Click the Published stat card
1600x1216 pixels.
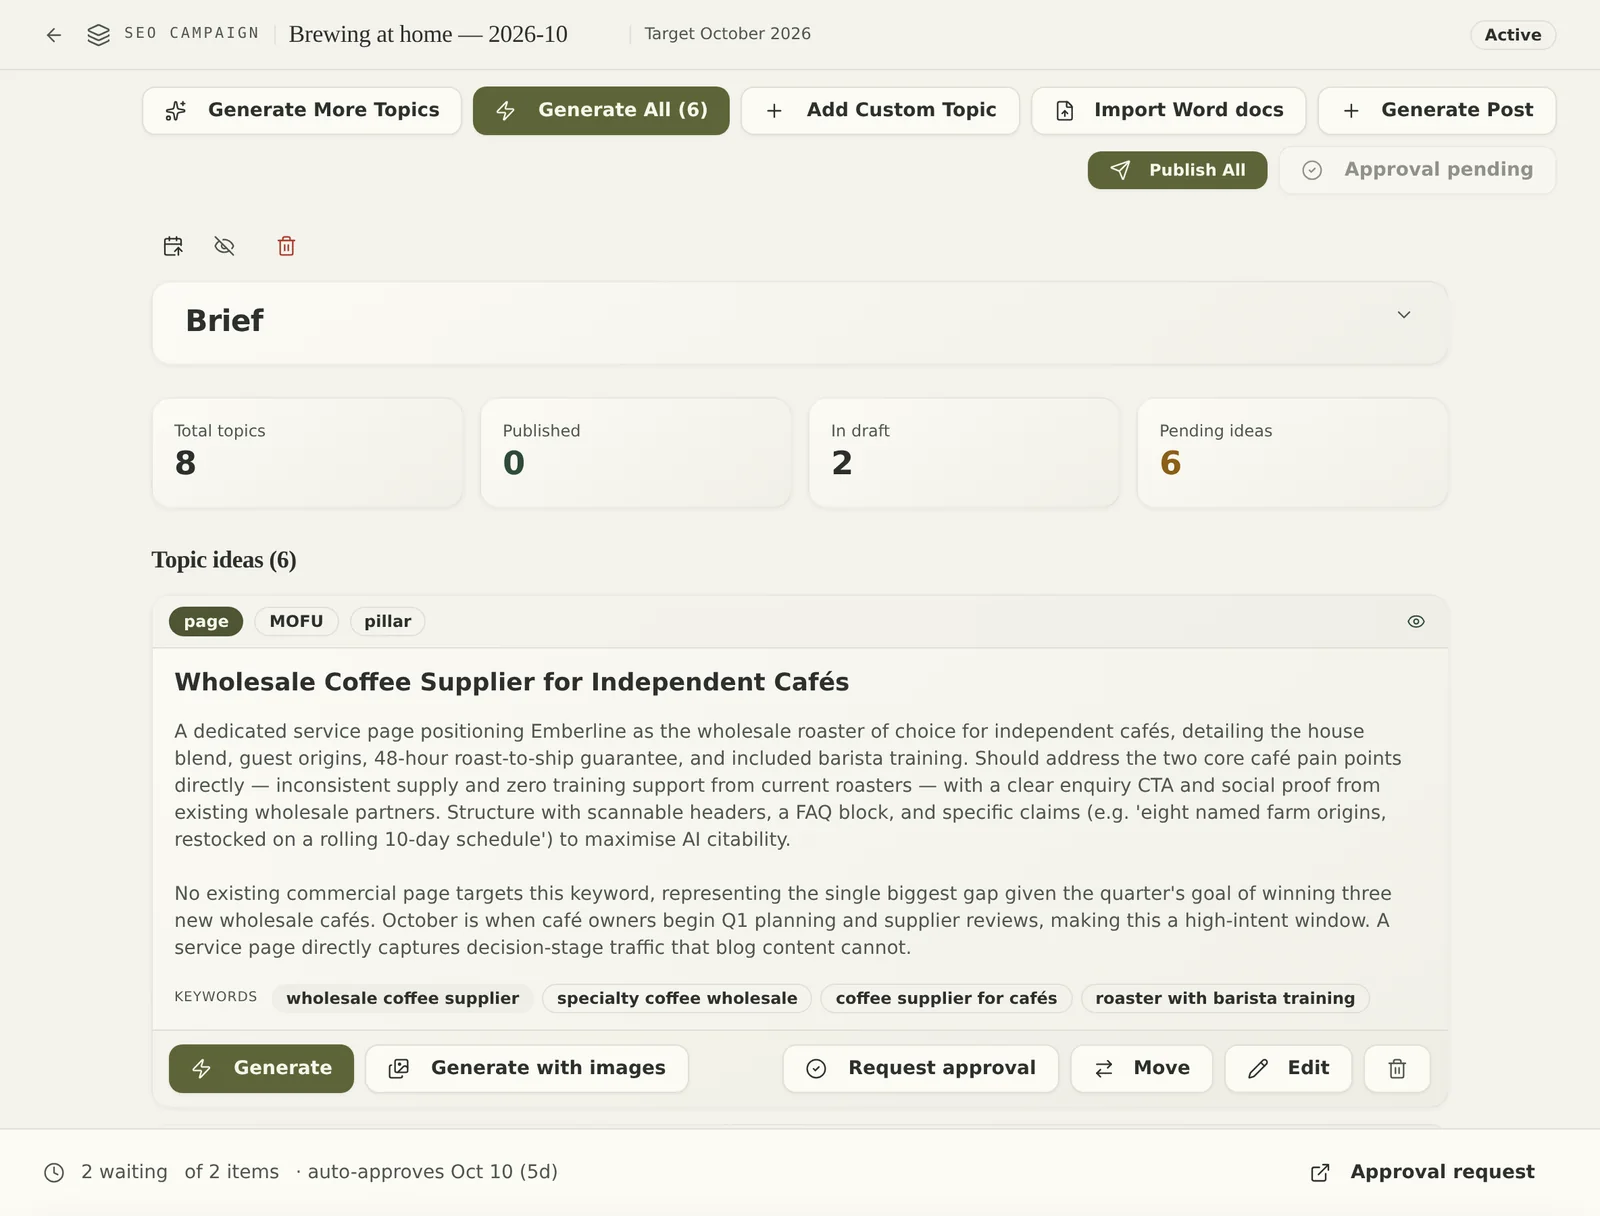tap(636, 453)
